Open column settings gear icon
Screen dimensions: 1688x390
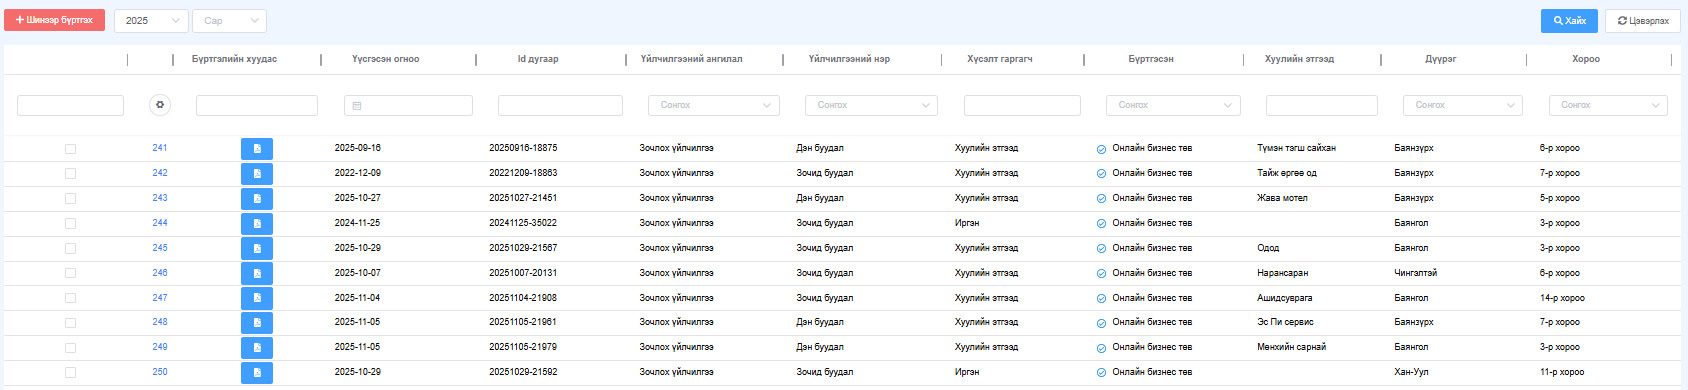160,105
